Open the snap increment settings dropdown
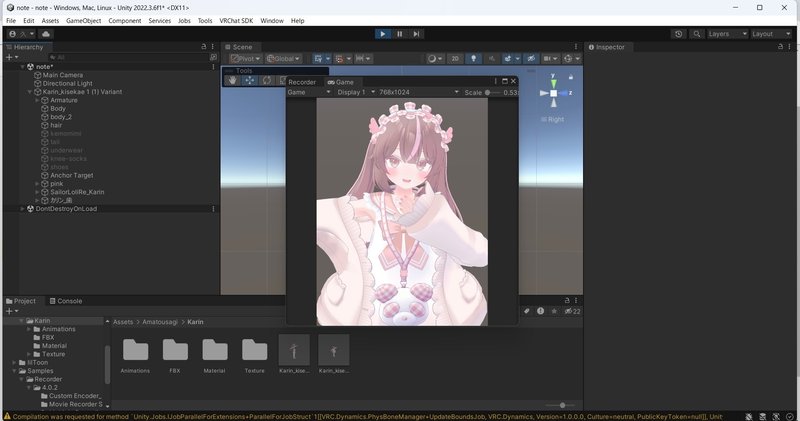The width and height of the screenshot is (800, 421). point(363,59)
